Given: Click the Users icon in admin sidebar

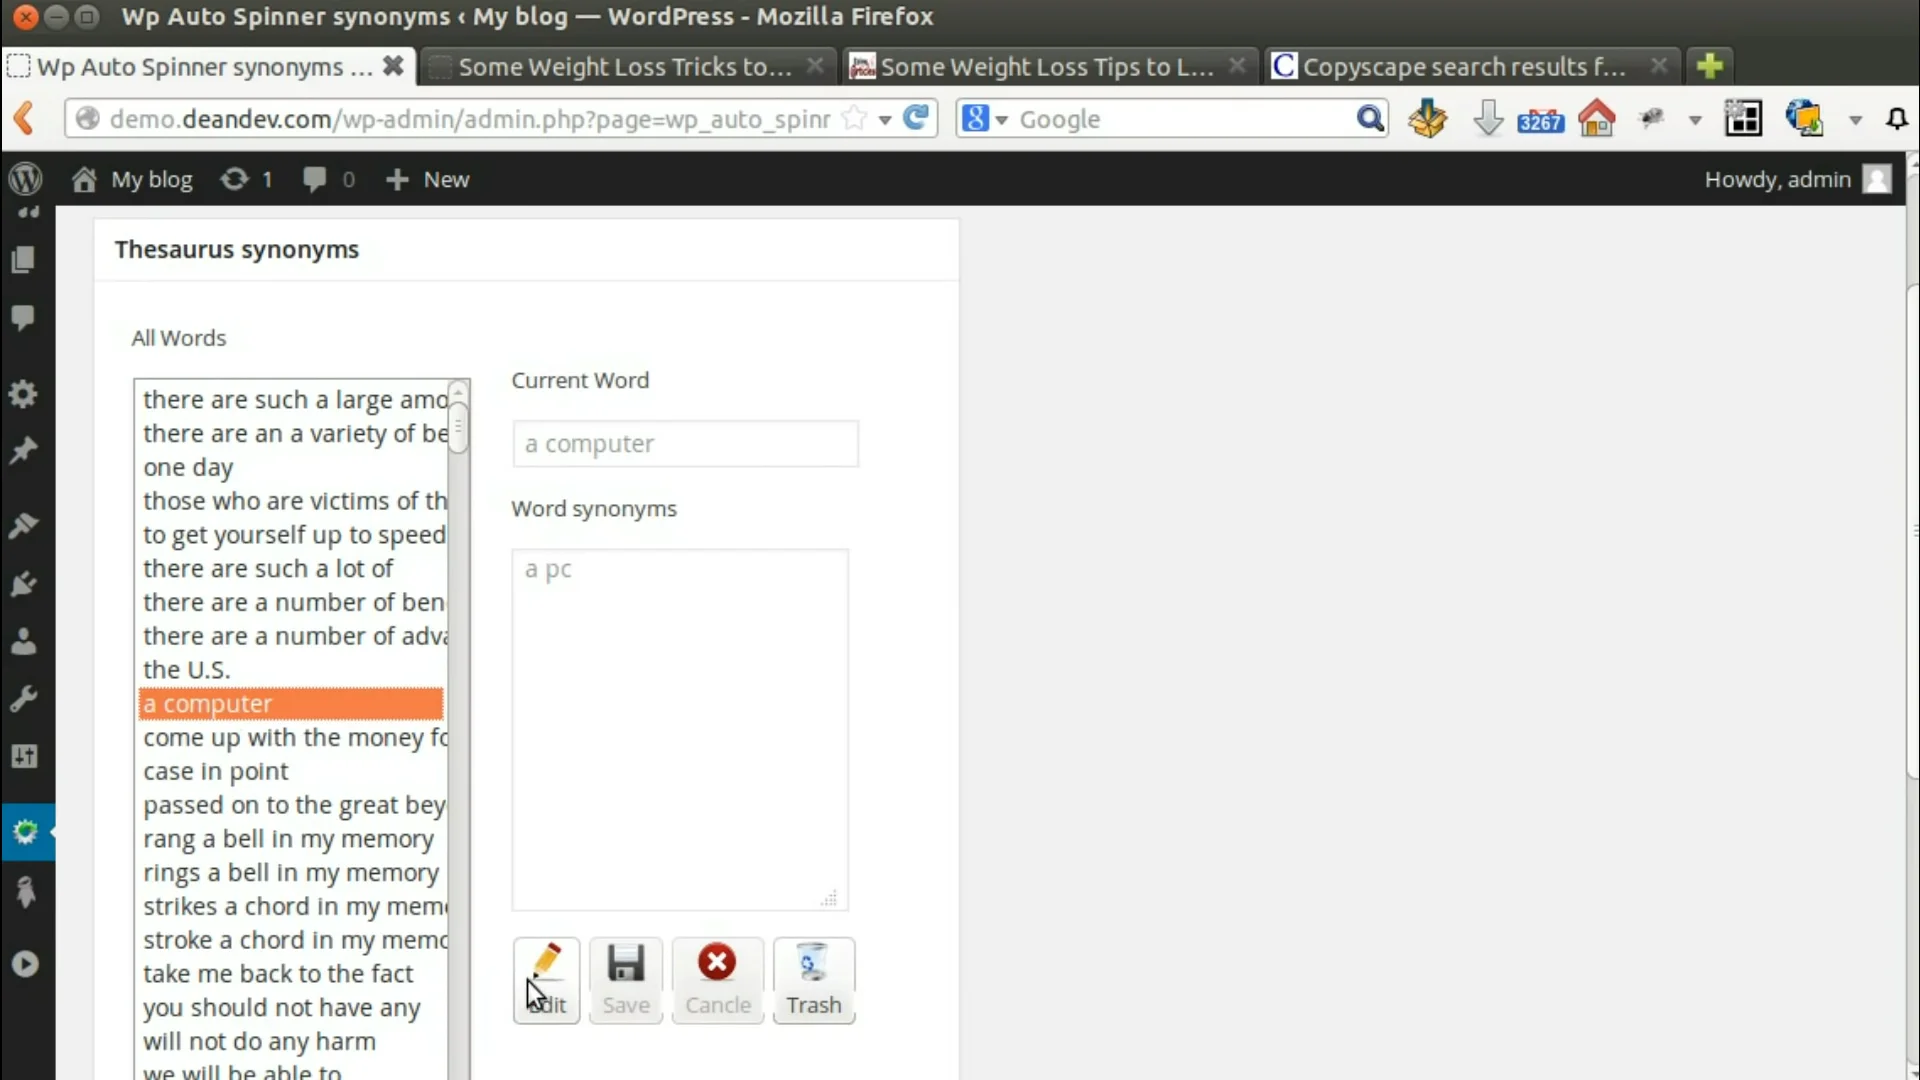Looking at the screenshot, I should click(x=22, y=641).
